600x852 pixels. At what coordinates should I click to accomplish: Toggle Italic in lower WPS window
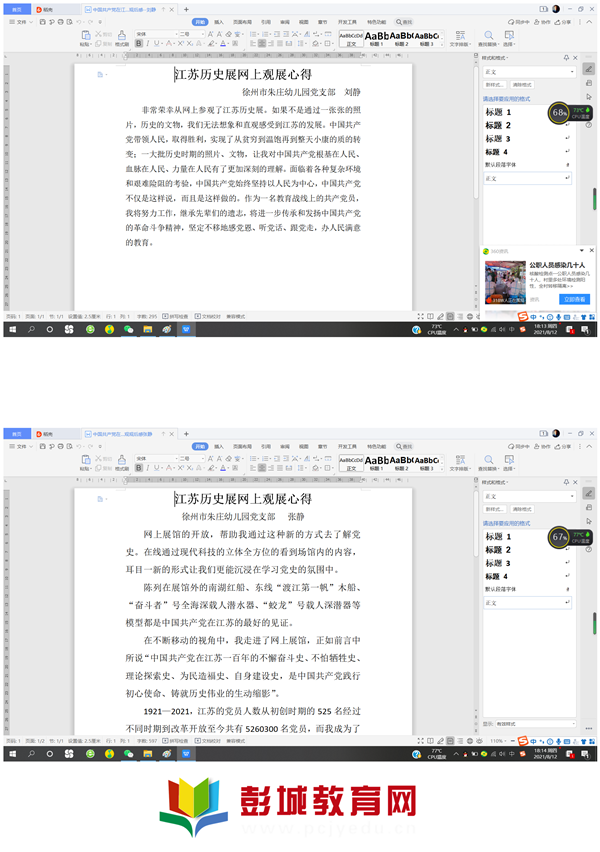pyautogui.click(x=148, y=467)
